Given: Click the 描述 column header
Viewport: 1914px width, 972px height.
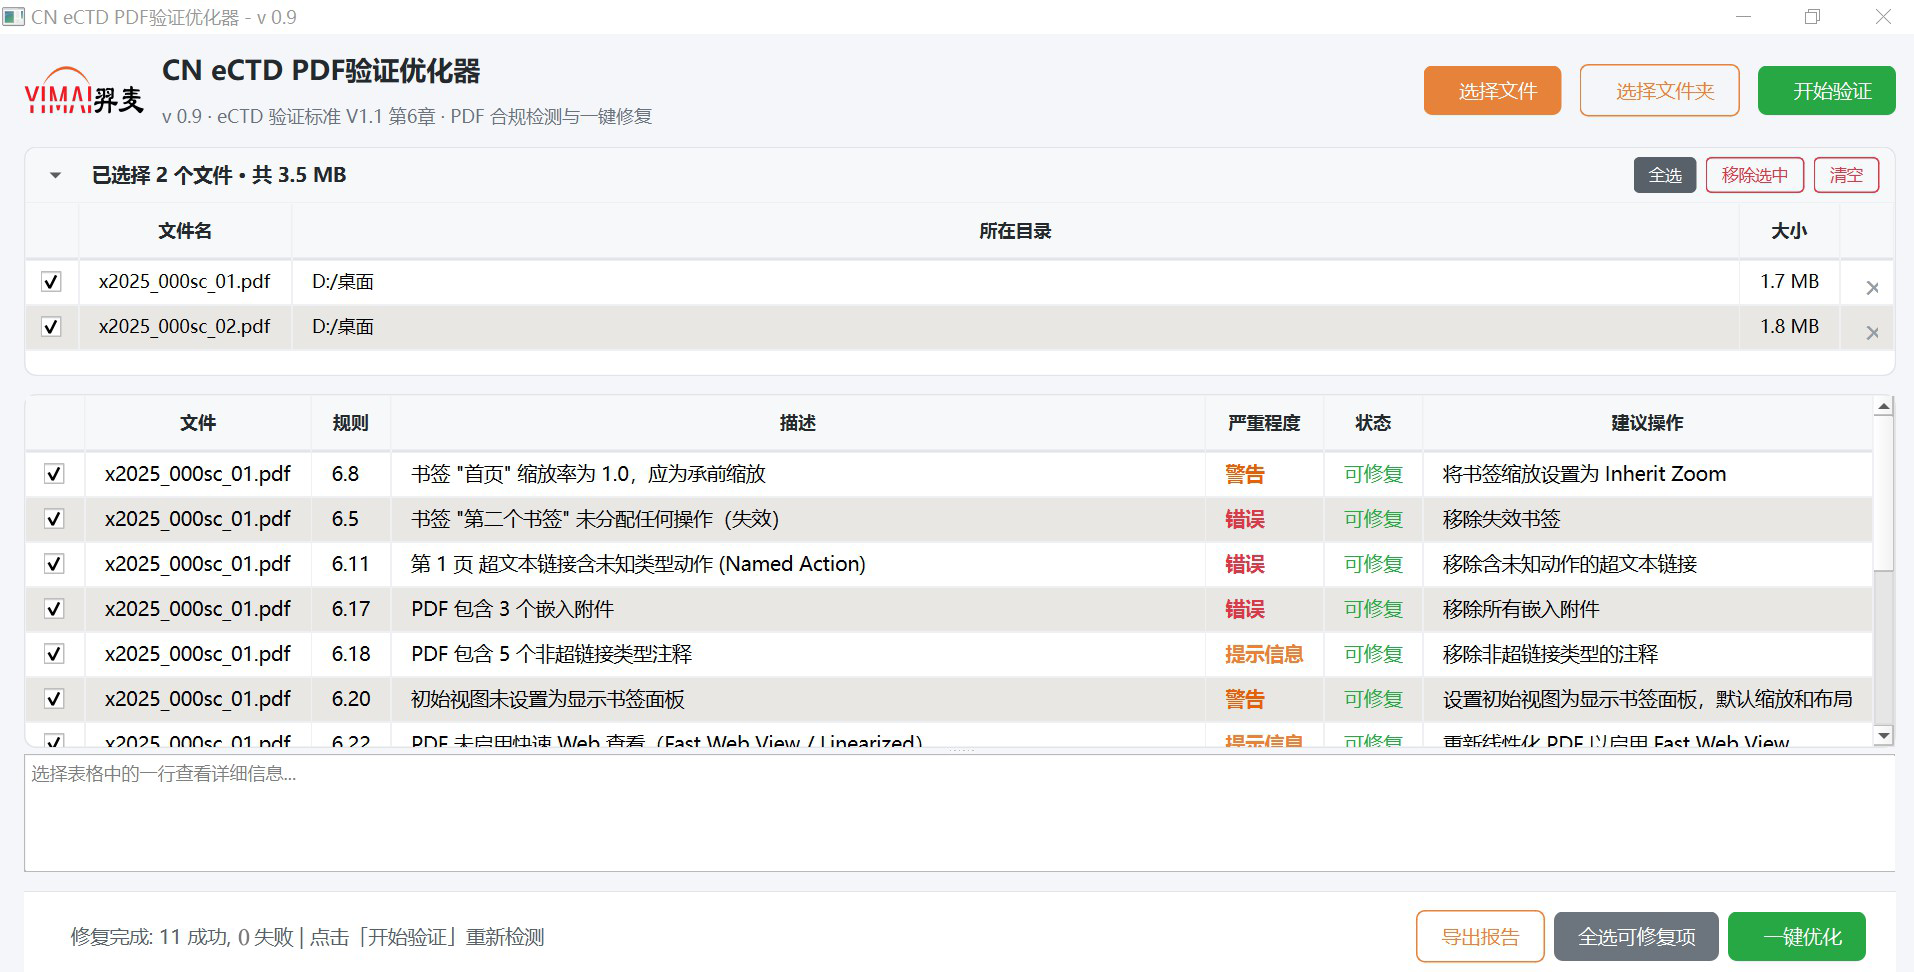Looking at the screenshot, I should pos(797,423).
